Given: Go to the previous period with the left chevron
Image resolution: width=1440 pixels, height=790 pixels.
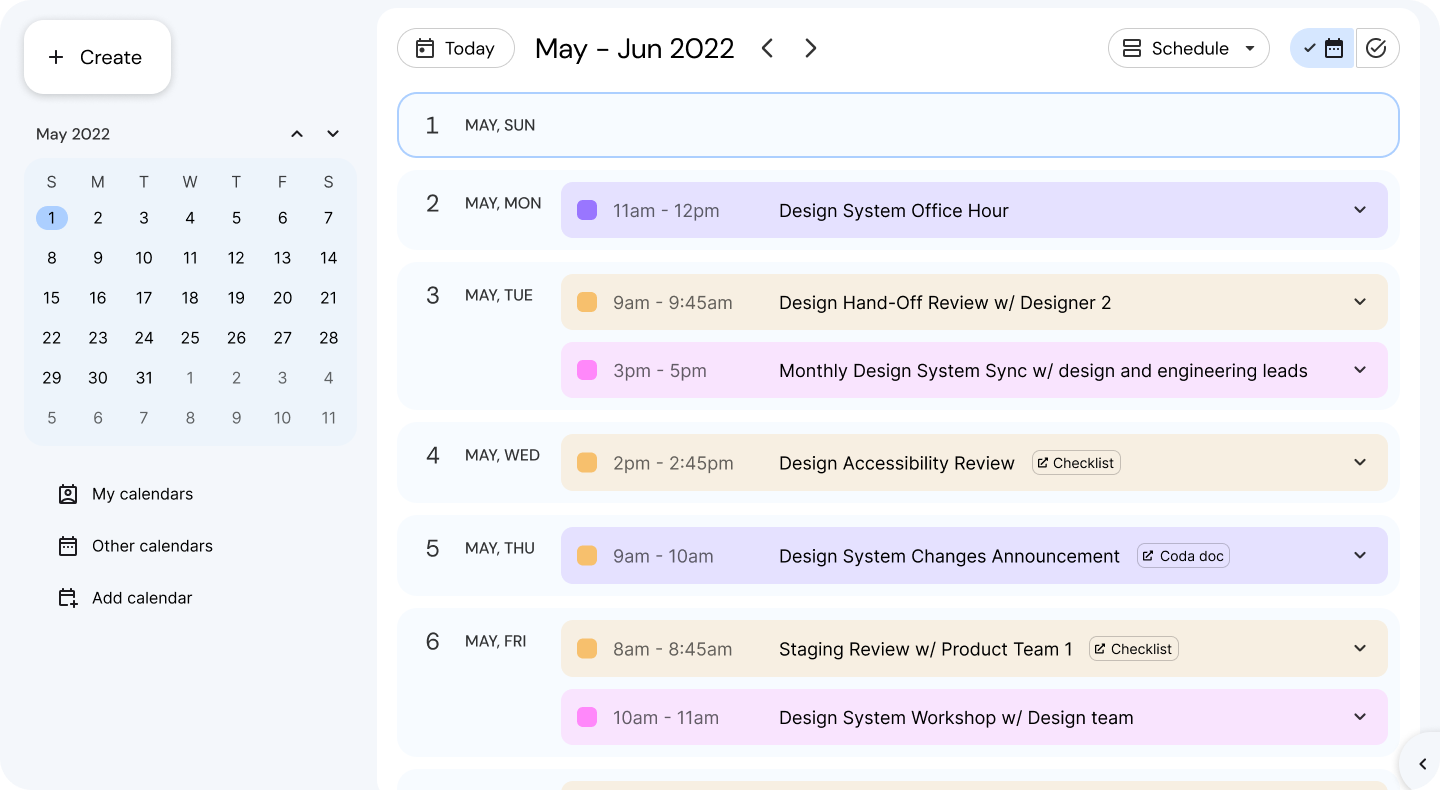Looking at the screenshot, I should [767, 47].
